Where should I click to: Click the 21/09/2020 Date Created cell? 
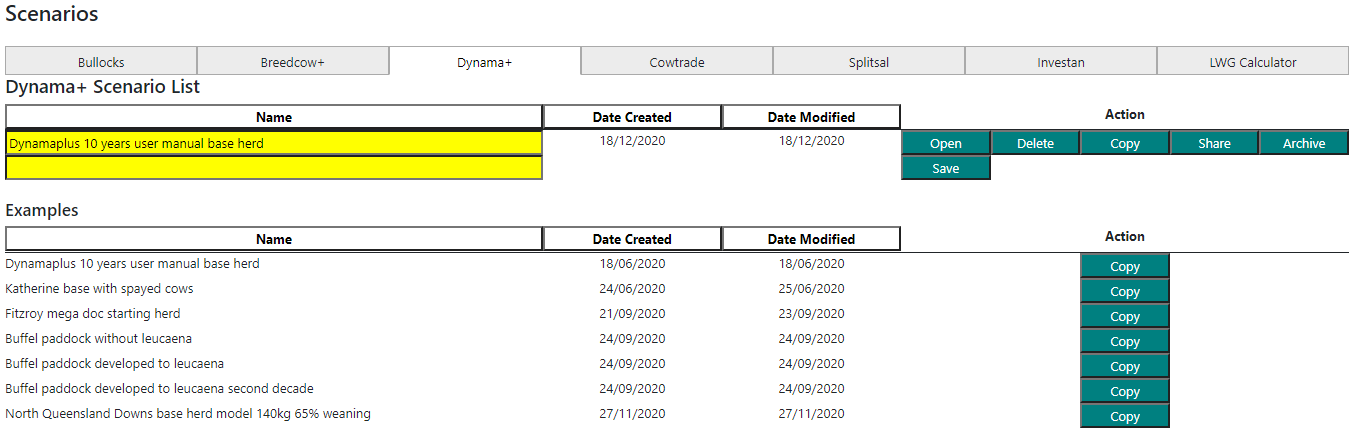632,314
